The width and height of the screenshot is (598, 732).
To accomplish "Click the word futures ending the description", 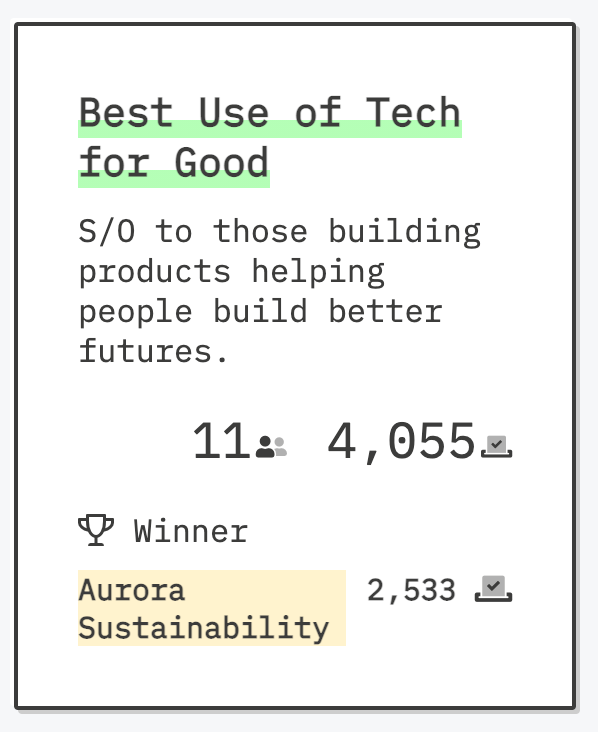I will (x=146, y=351).
